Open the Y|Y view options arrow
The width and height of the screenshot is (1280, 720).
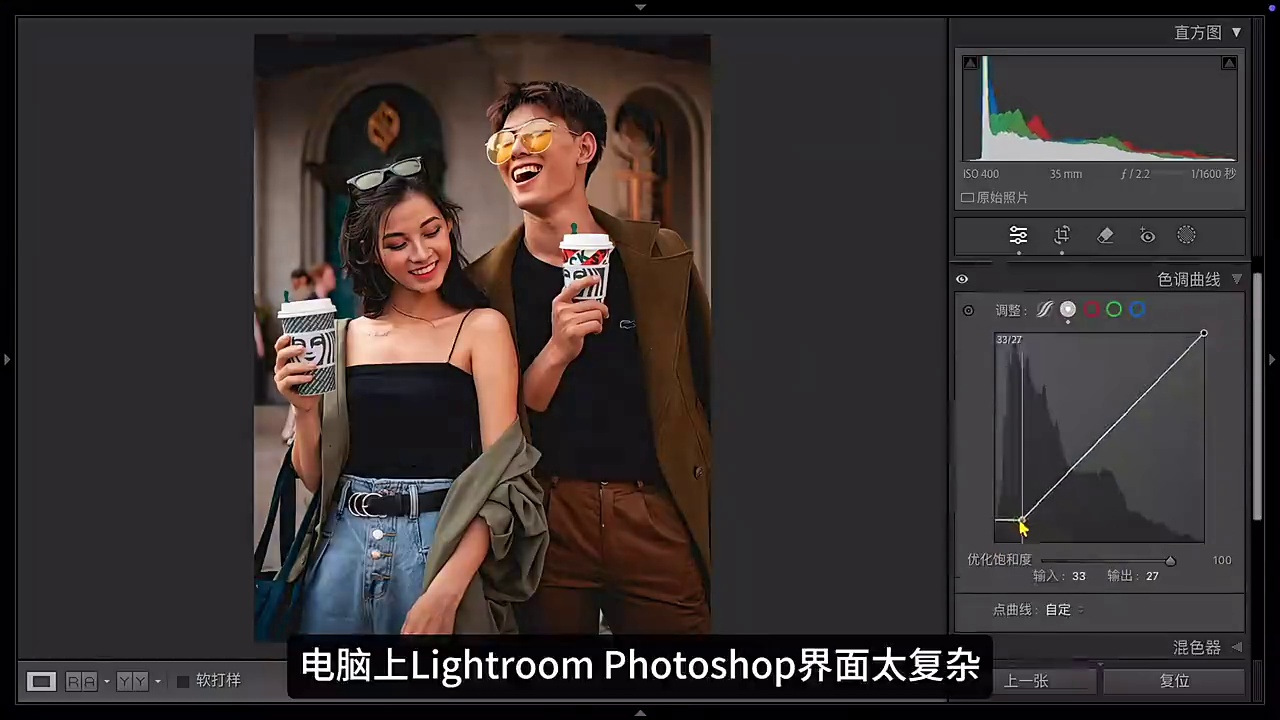[158, 682]
